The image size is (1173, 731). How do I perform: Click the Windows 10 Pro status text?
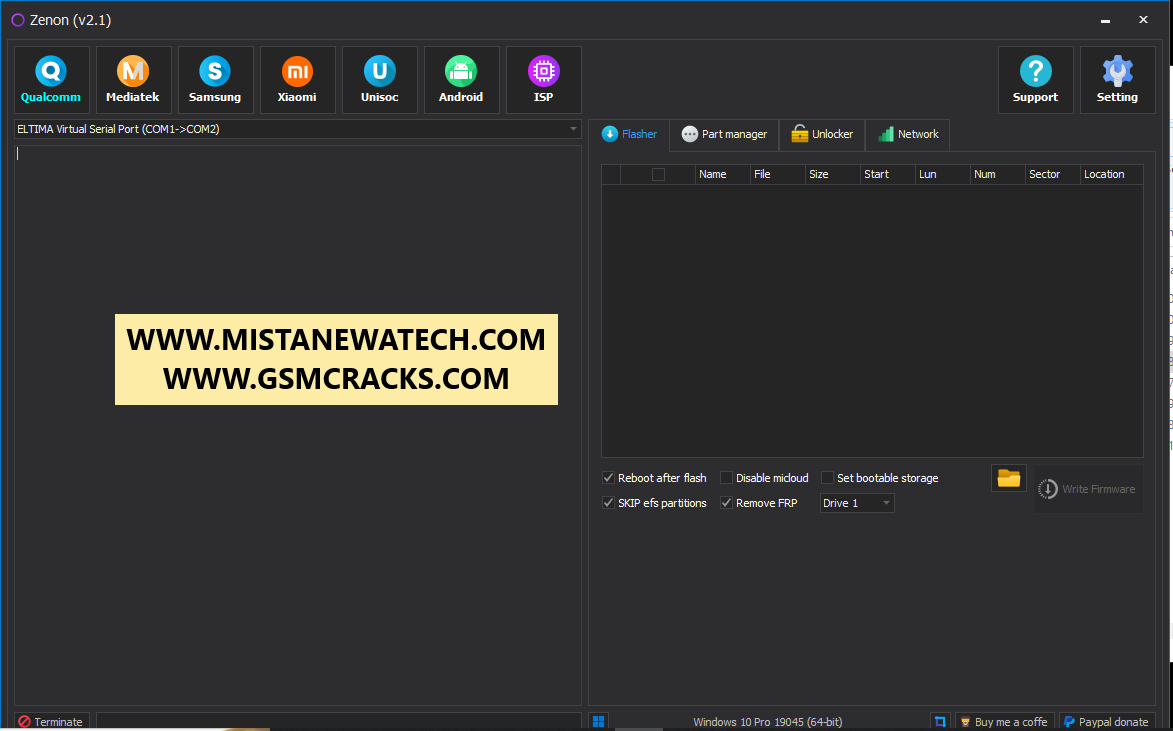[768, 722]
